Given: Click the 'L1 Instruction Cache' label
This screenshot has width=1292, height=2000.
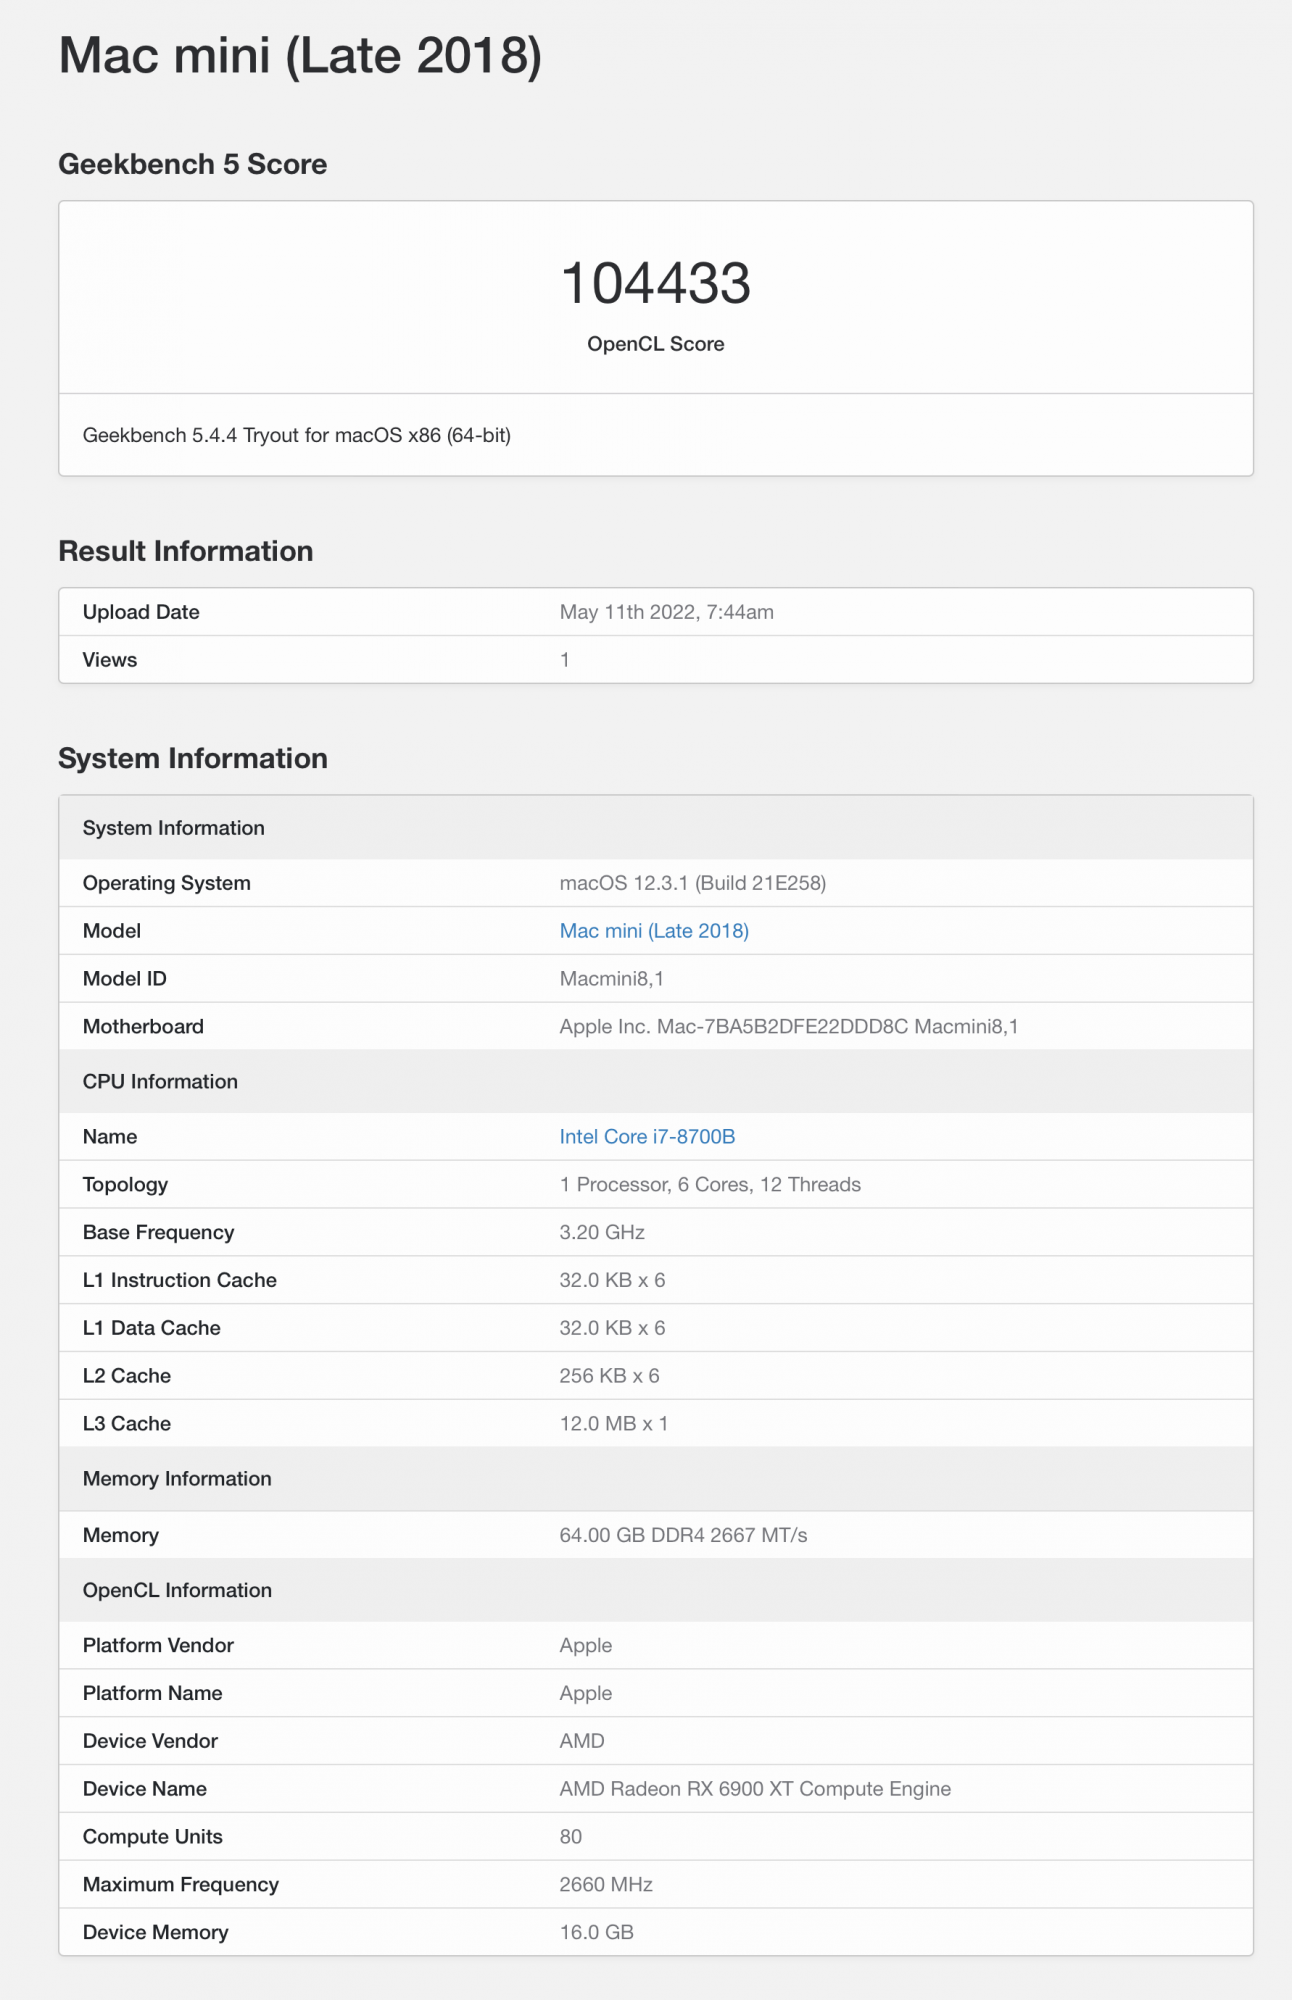Looking at the screenshot, I should 180,1281.
